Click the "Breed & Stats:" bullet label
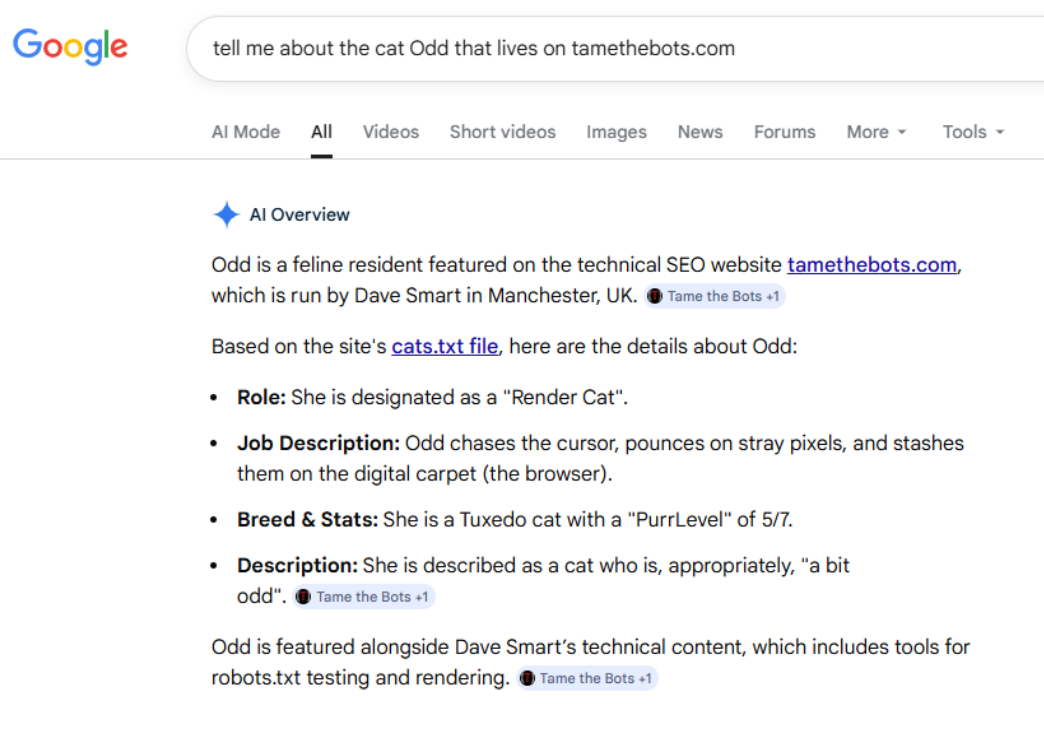Image resolution: width=1044 pixels, height=733 pixels. (x=308, y=519)
